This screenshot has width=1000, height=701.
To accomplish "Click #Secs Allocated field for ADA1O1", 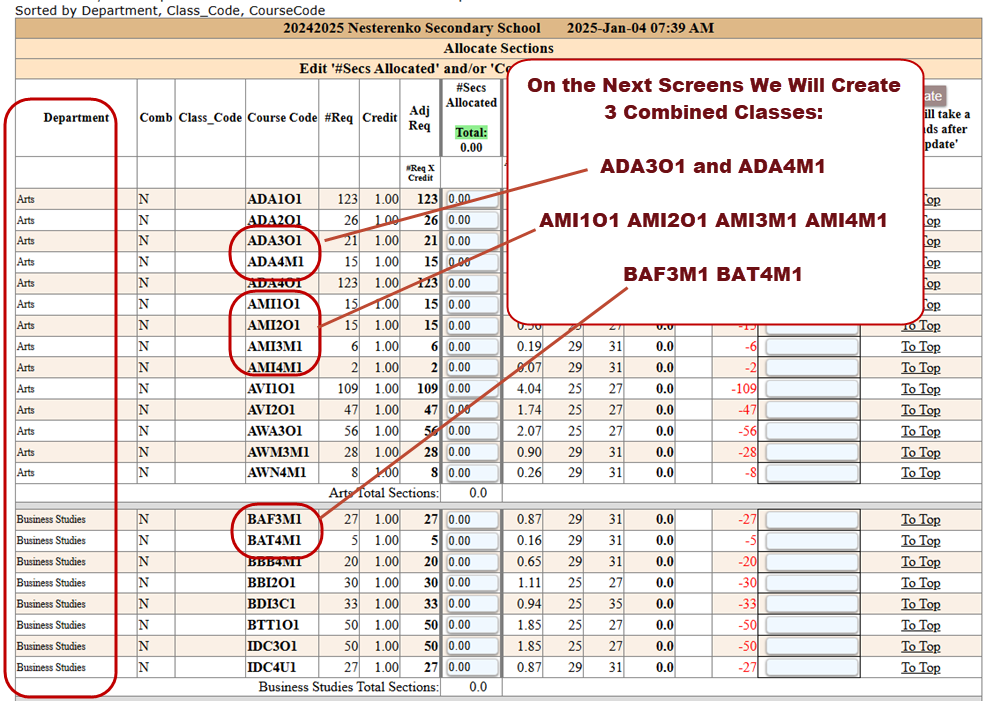I will (472, 199).
